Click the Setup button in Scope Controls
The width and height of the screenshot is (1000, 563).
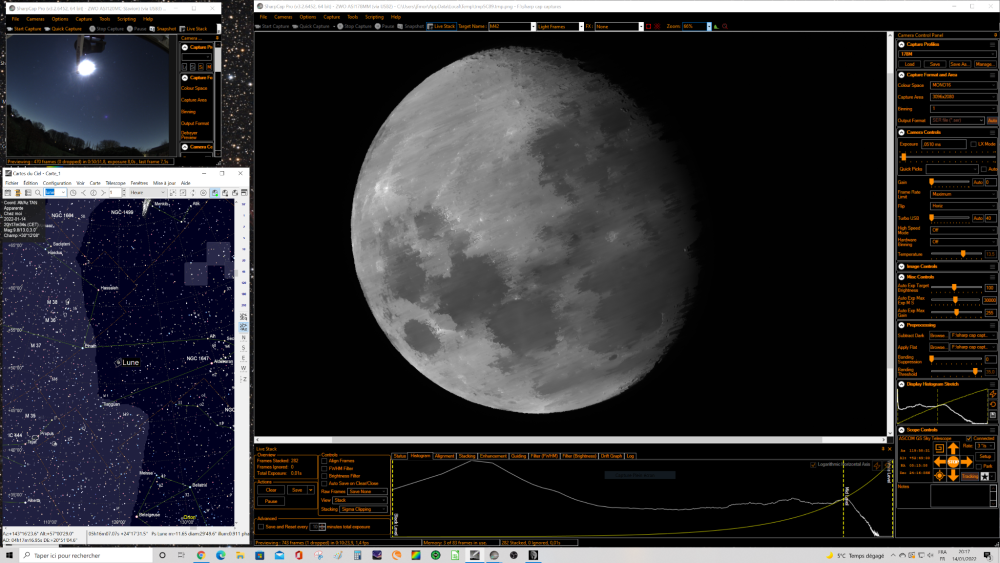click(x=985, y=457)
